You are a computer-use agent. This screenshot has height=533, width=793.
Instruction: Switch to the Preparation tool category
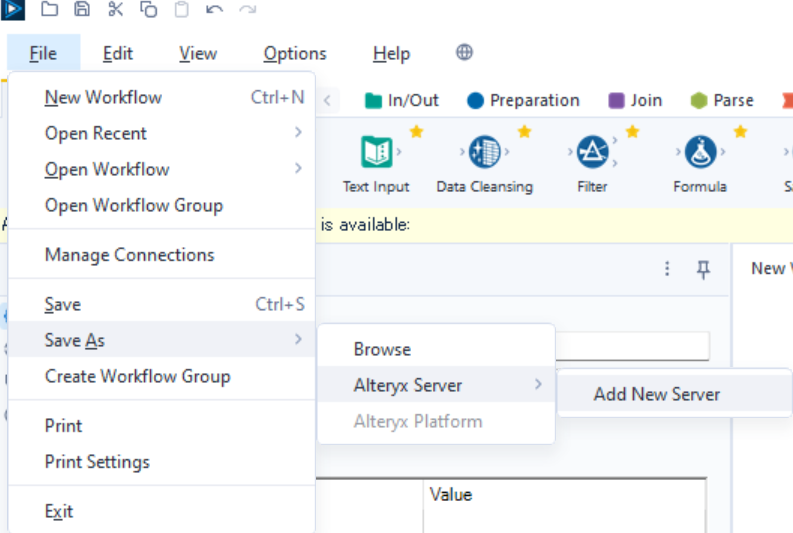[x=523, y=100]
